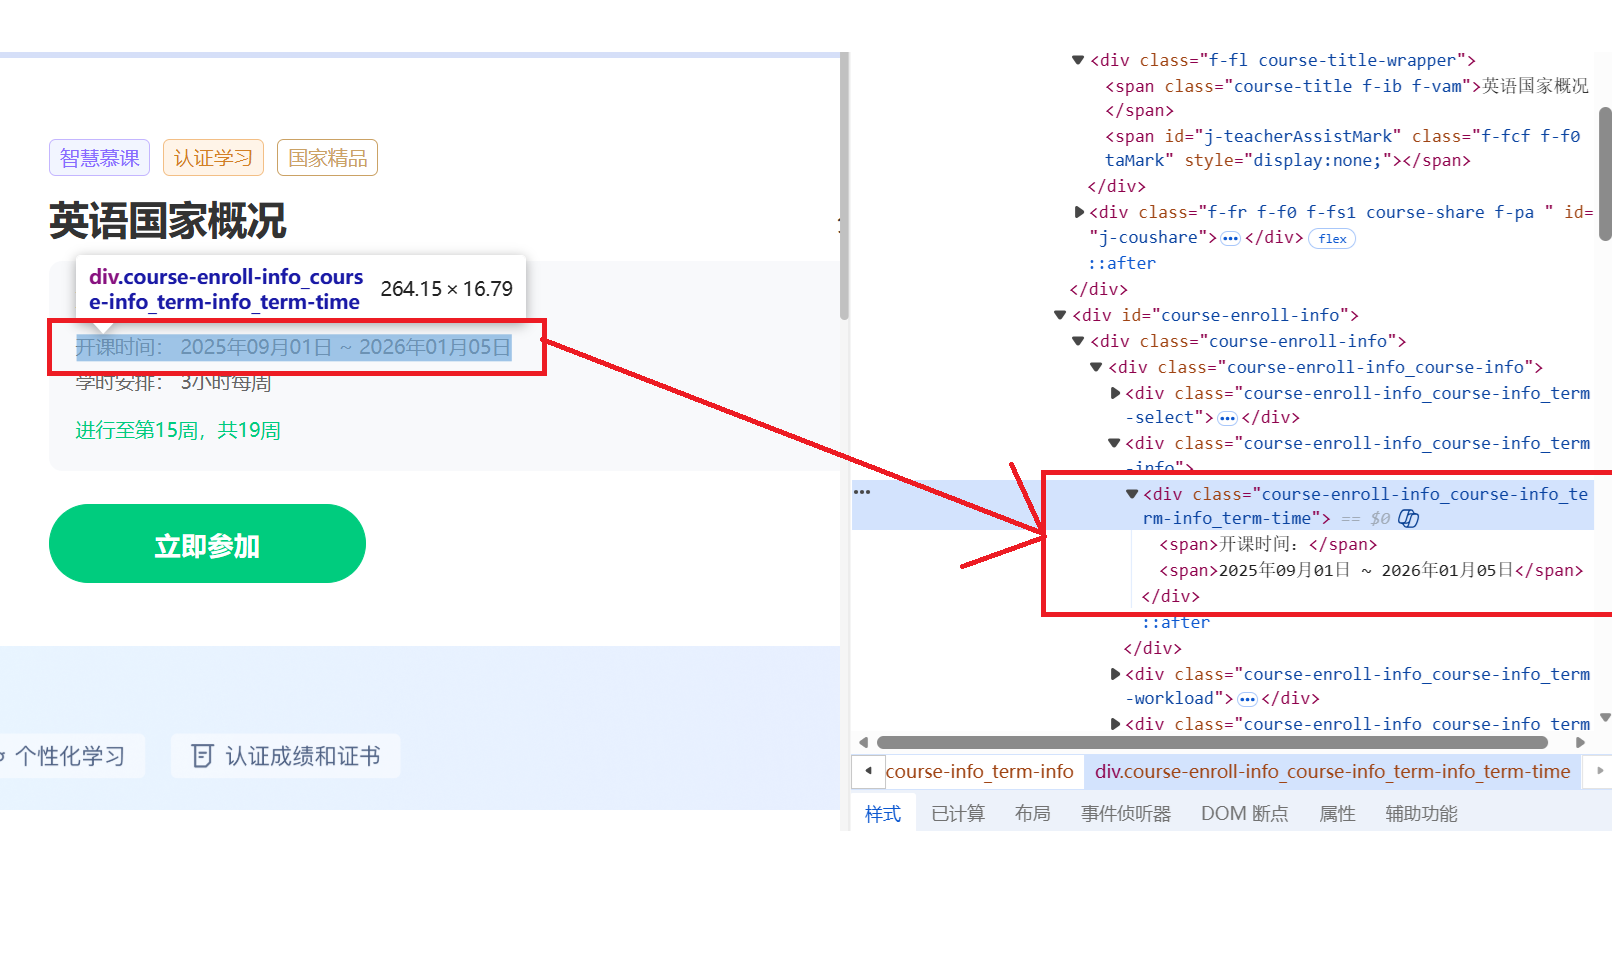Screen dimensions: 1612x960
Task: Expand the term-workload div node
Action: click(1115, 674)
